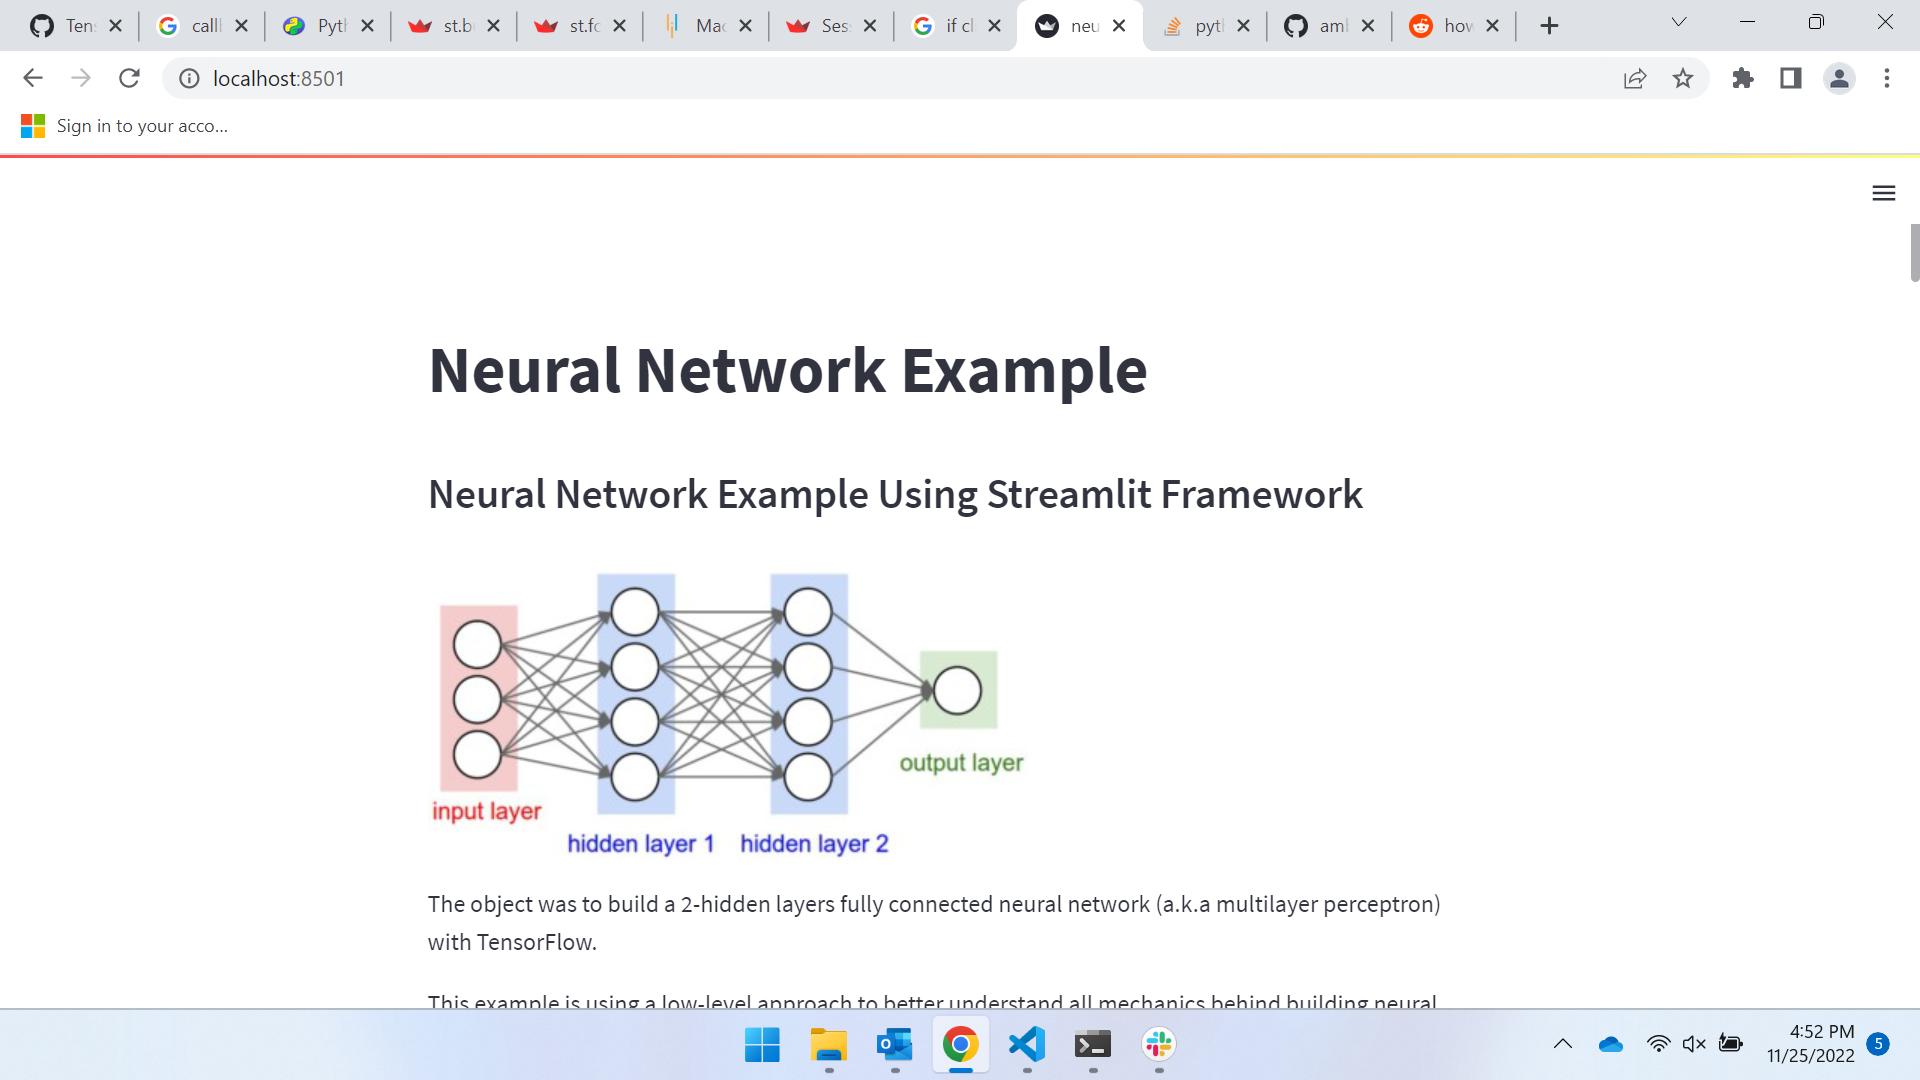This screenshot has width=1920, height=1080.
Task: Click the muted volume tray icon
Action: coord(1694,1044)
